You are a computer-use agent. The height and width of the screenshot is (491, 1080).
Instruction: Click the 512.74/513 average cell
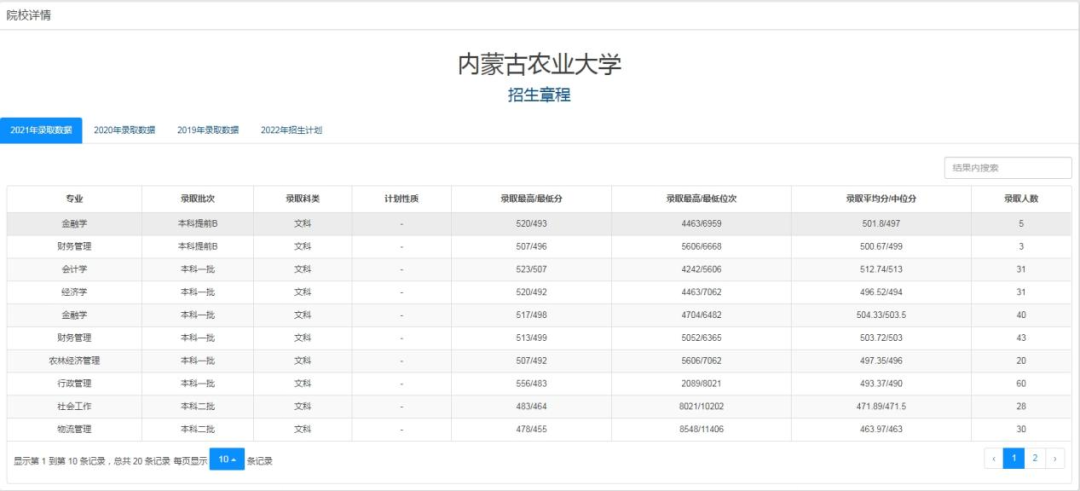[x=881, y=269]
